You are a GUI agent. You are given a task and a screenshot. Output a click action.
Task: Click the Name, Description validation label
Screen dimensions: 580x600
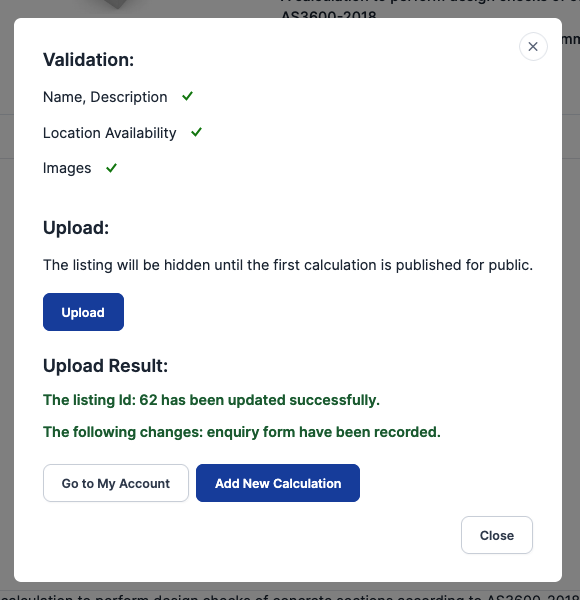[105, 97]
